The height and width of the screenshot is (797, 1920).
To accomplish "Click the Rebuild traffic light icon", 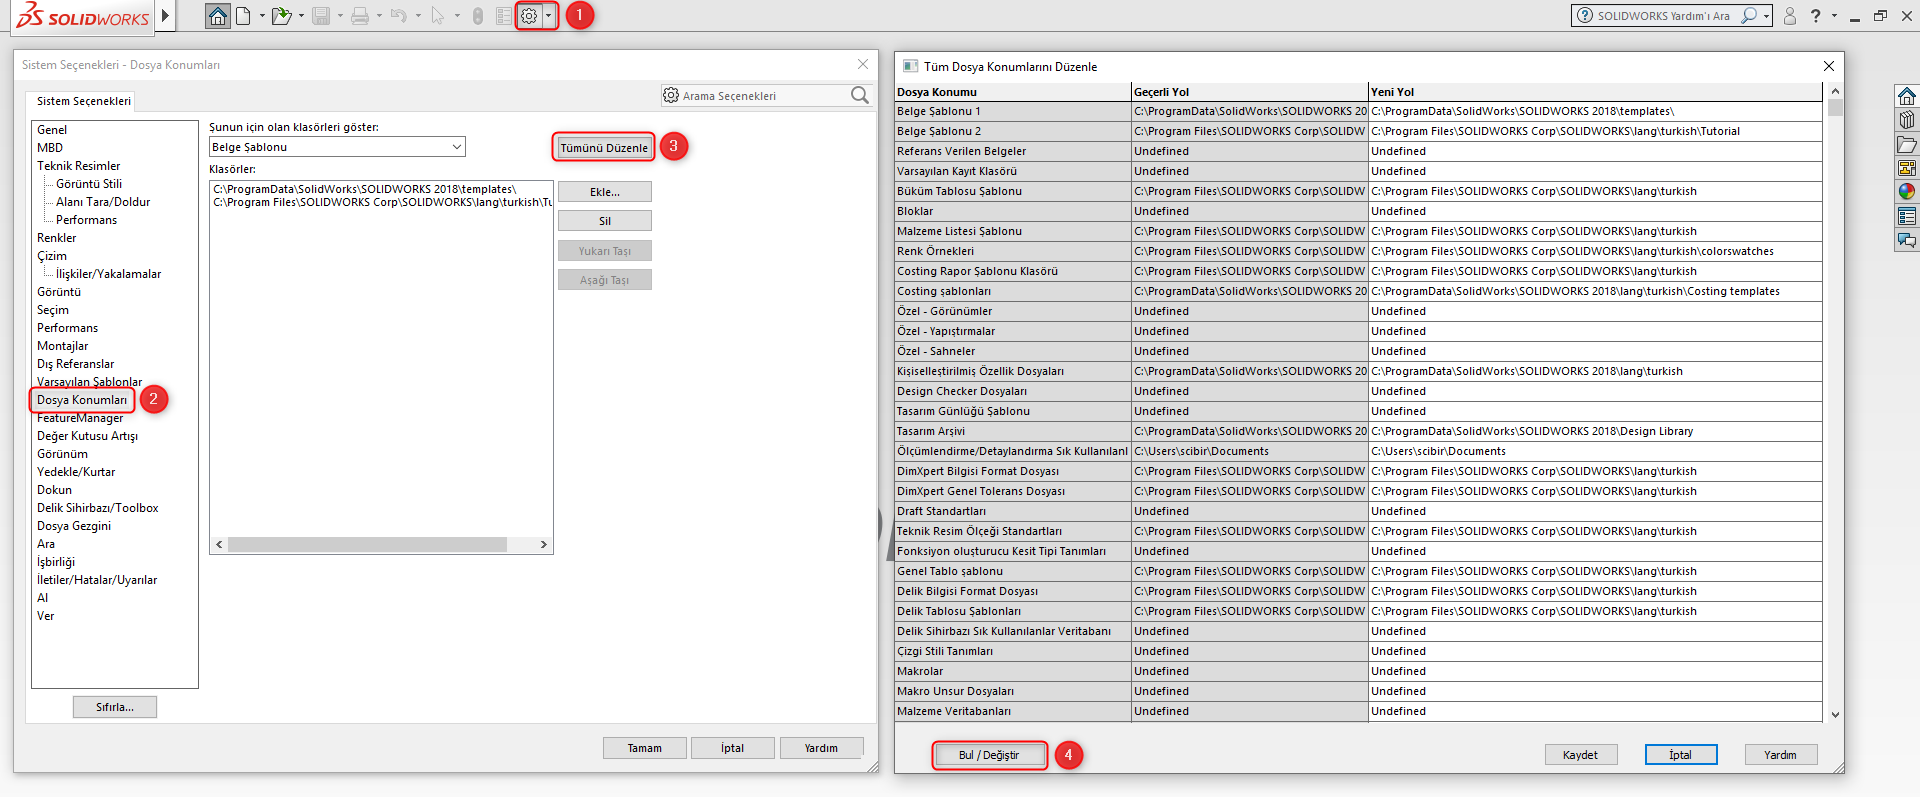I will (478, 16).
